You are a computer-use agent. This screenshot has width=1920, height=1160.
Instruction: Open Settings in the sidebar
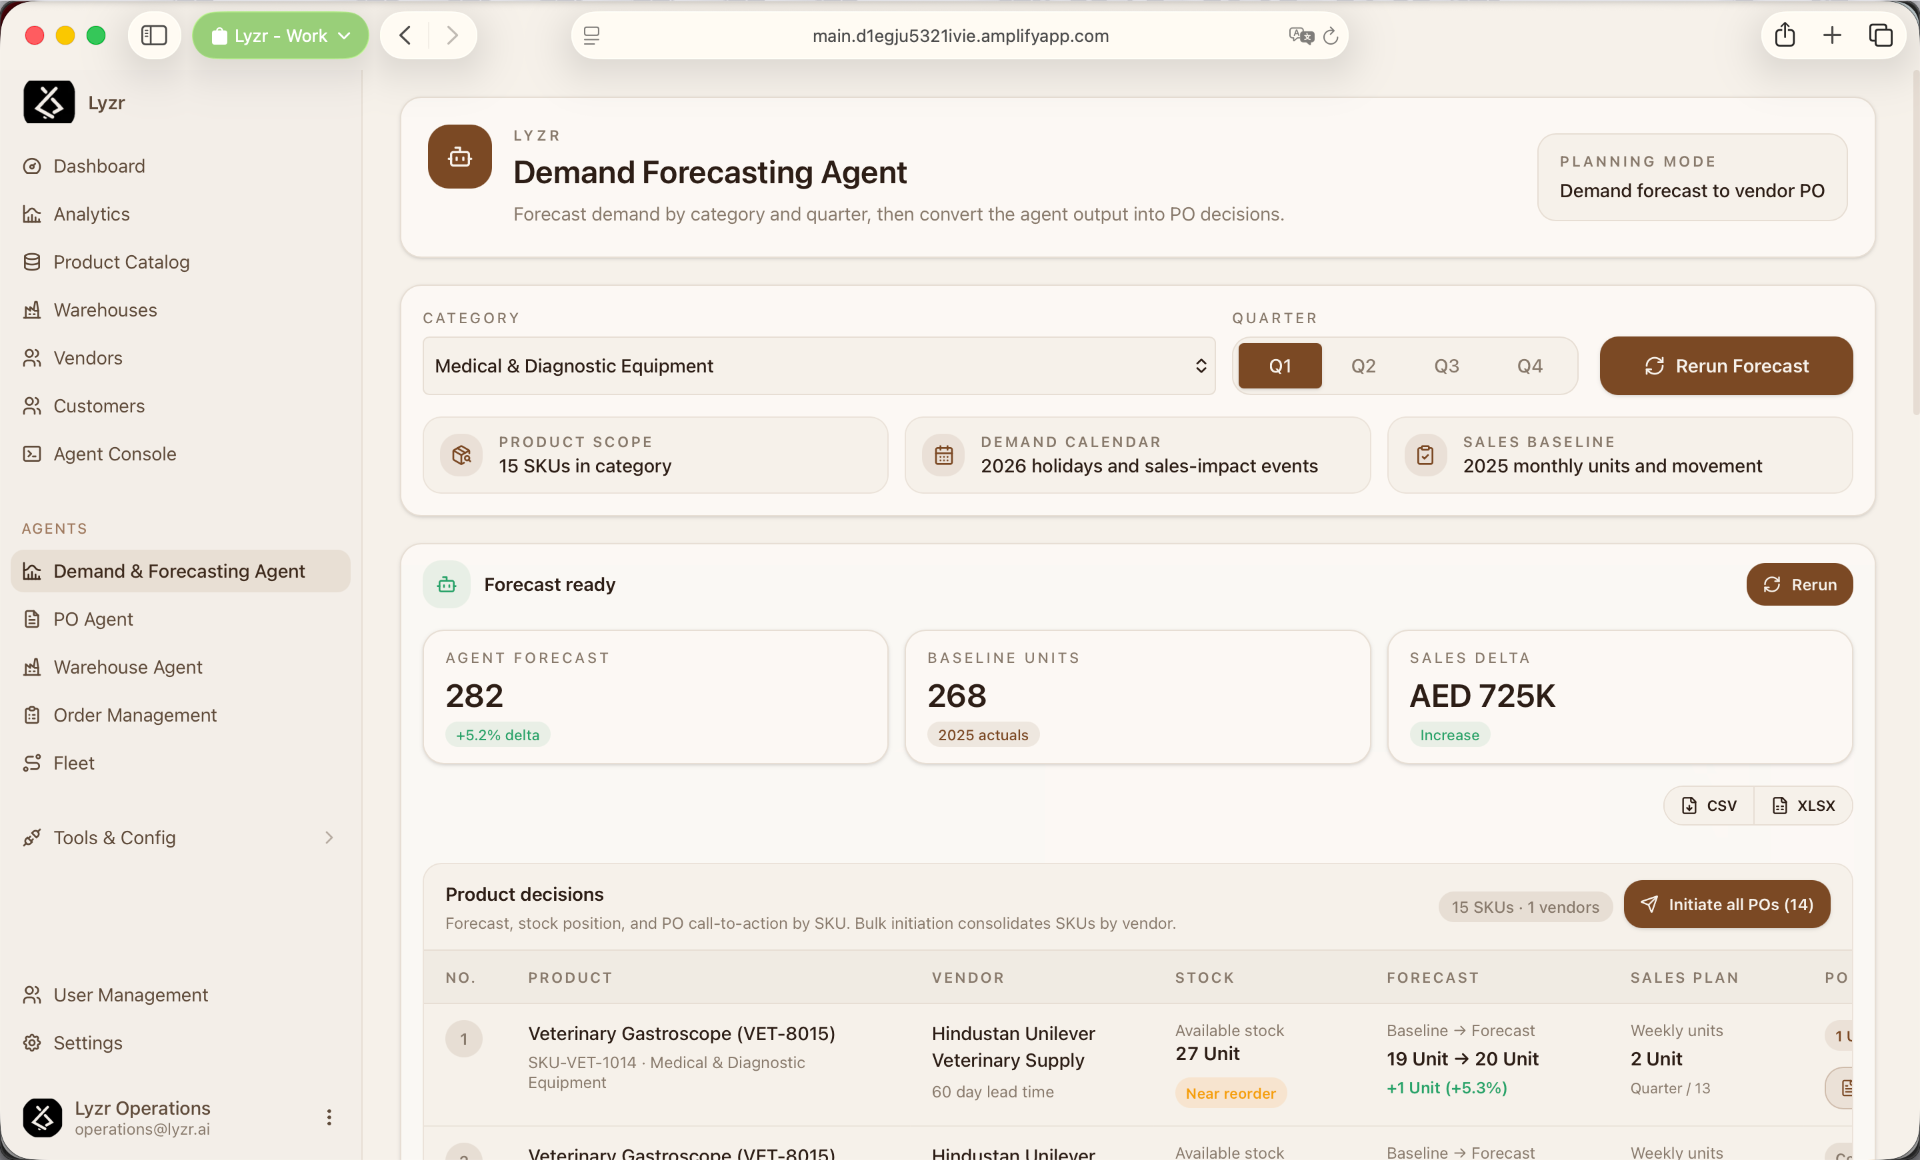pyautogui.click(x=180, y=1043)
